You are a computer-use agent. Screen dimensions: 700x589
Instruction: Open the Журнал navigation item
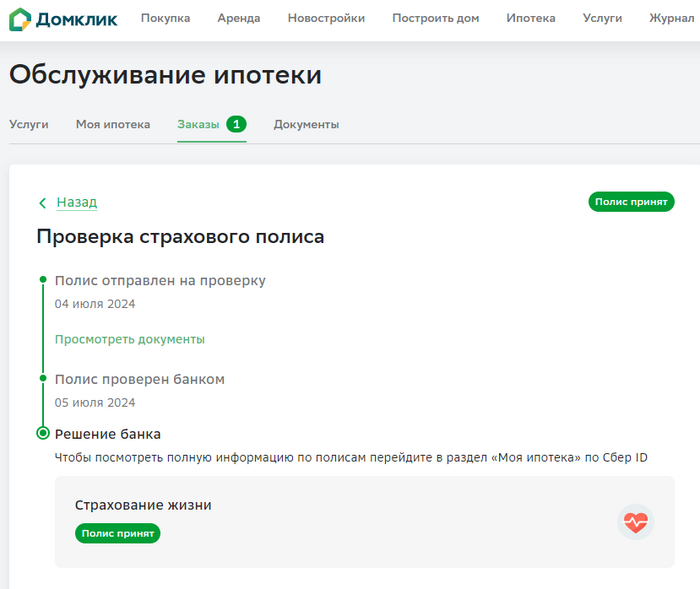673,18
